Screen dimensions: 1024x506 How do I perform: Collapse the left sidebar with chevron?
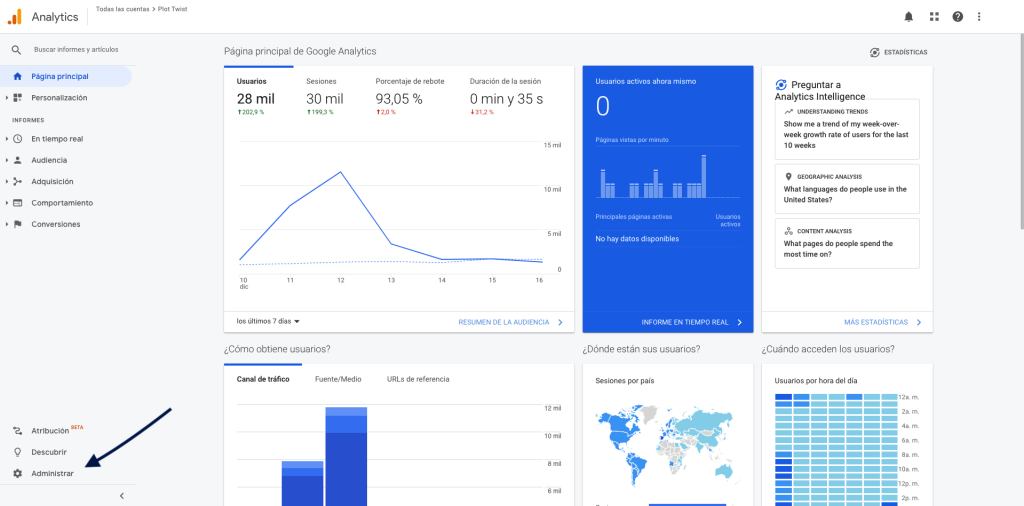tap(121, 495)
